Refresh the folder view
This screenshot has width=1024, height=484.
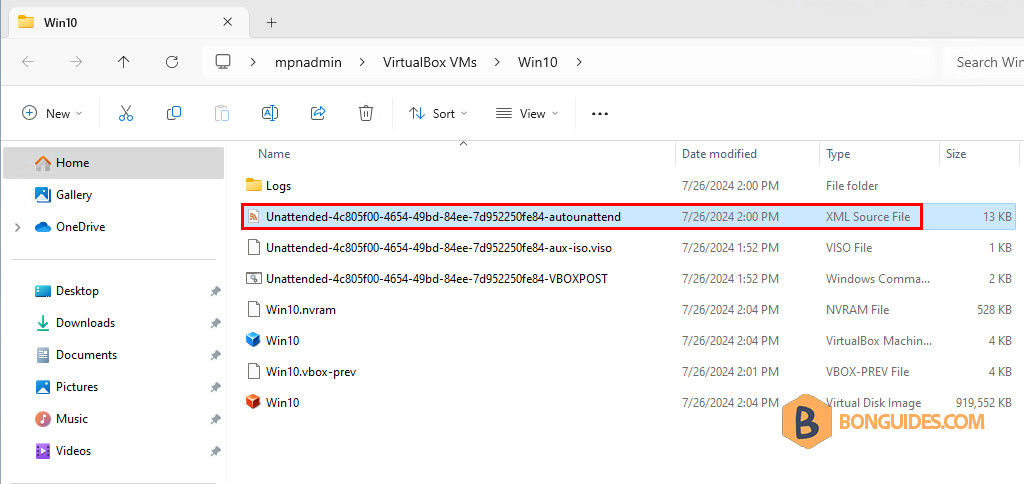tap(172, 62)
